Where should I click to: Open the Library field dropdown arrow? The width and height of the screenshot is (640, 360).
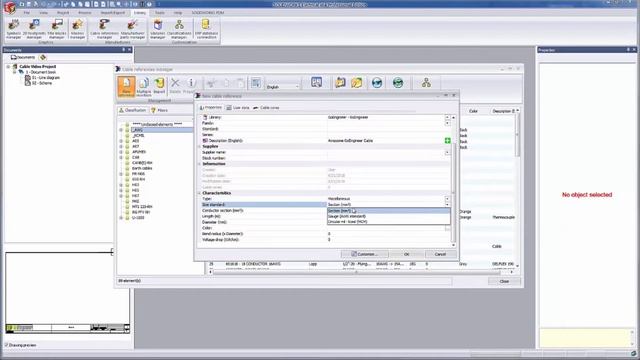coord(447,117)
